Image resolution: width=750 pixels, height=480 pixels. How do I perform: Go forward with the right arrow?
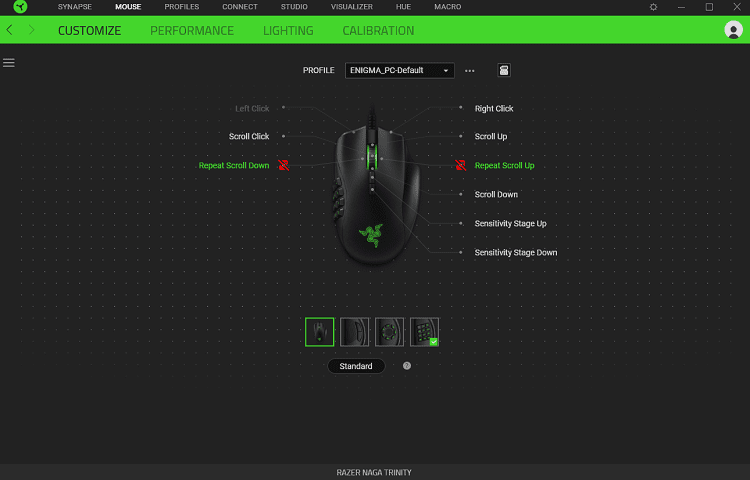(32, 30)
